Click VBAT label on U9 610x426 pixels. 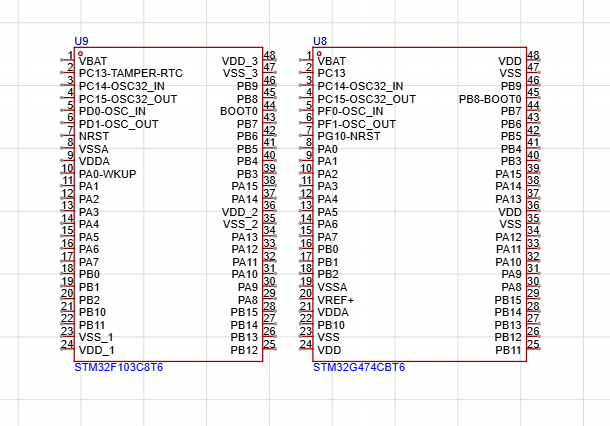(93, 61)
